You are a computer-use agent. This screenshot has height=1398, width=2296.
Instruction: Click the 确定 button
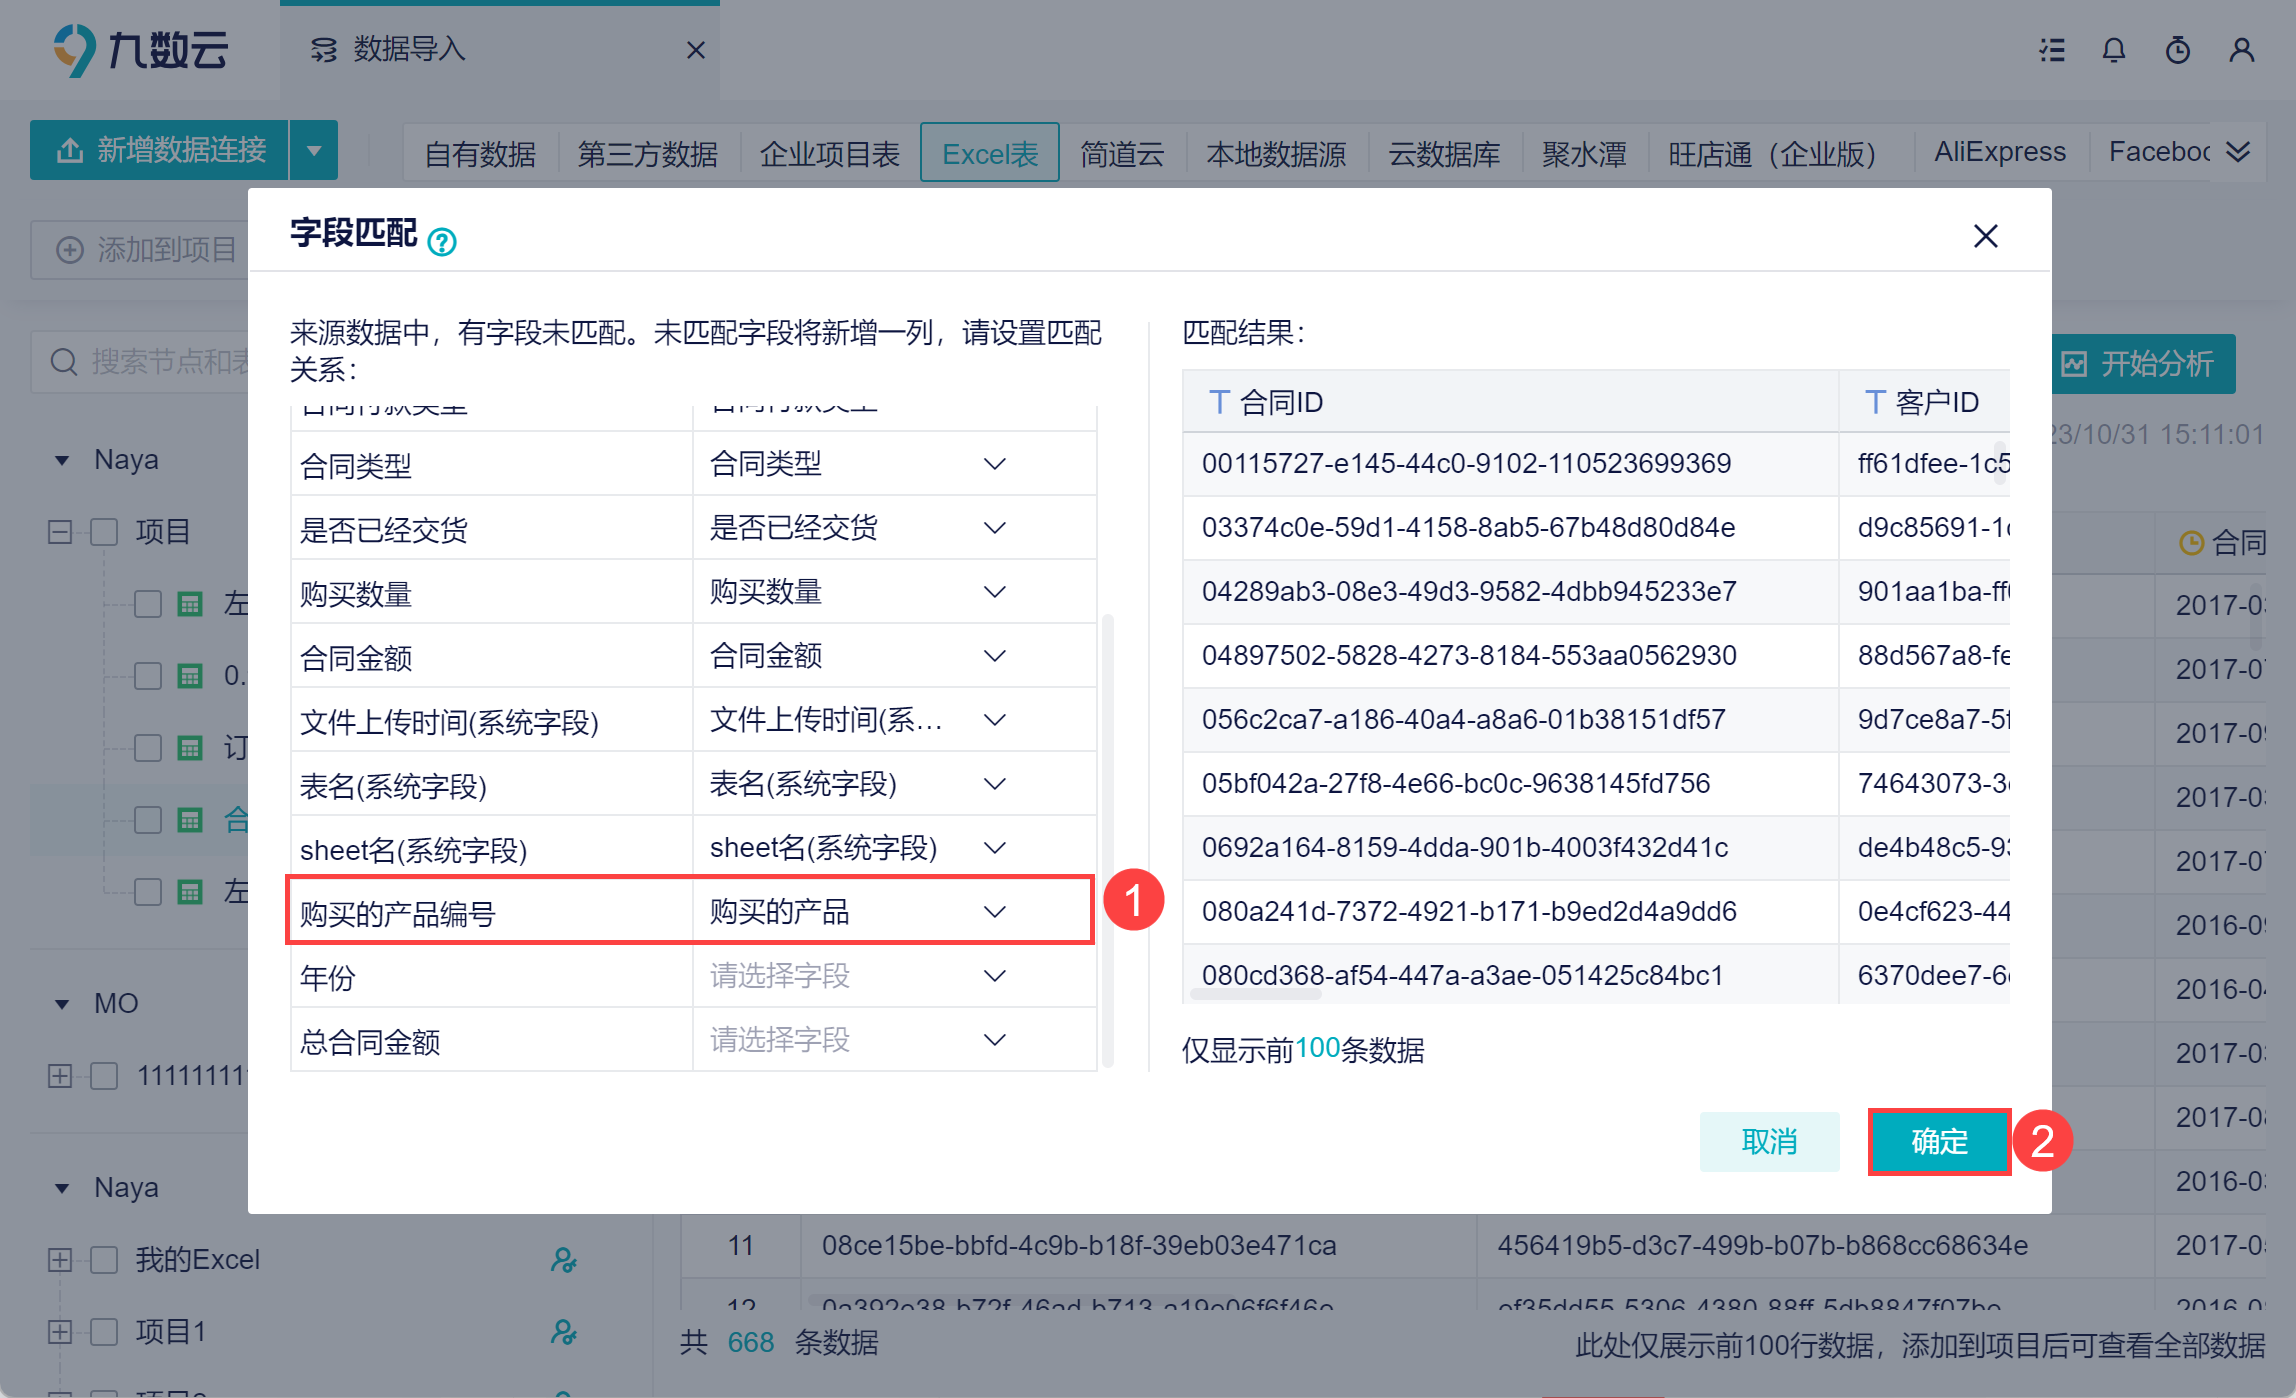click(1939, 1141)
